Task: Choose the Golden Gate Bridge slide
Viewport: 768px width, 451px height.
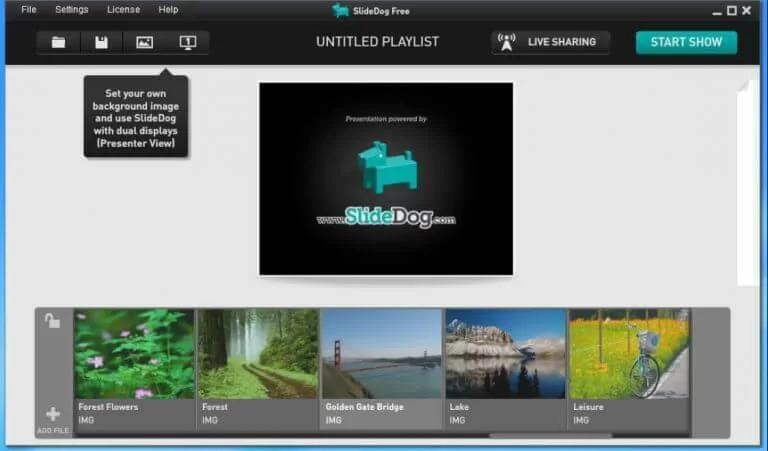Action: point(381,354)
